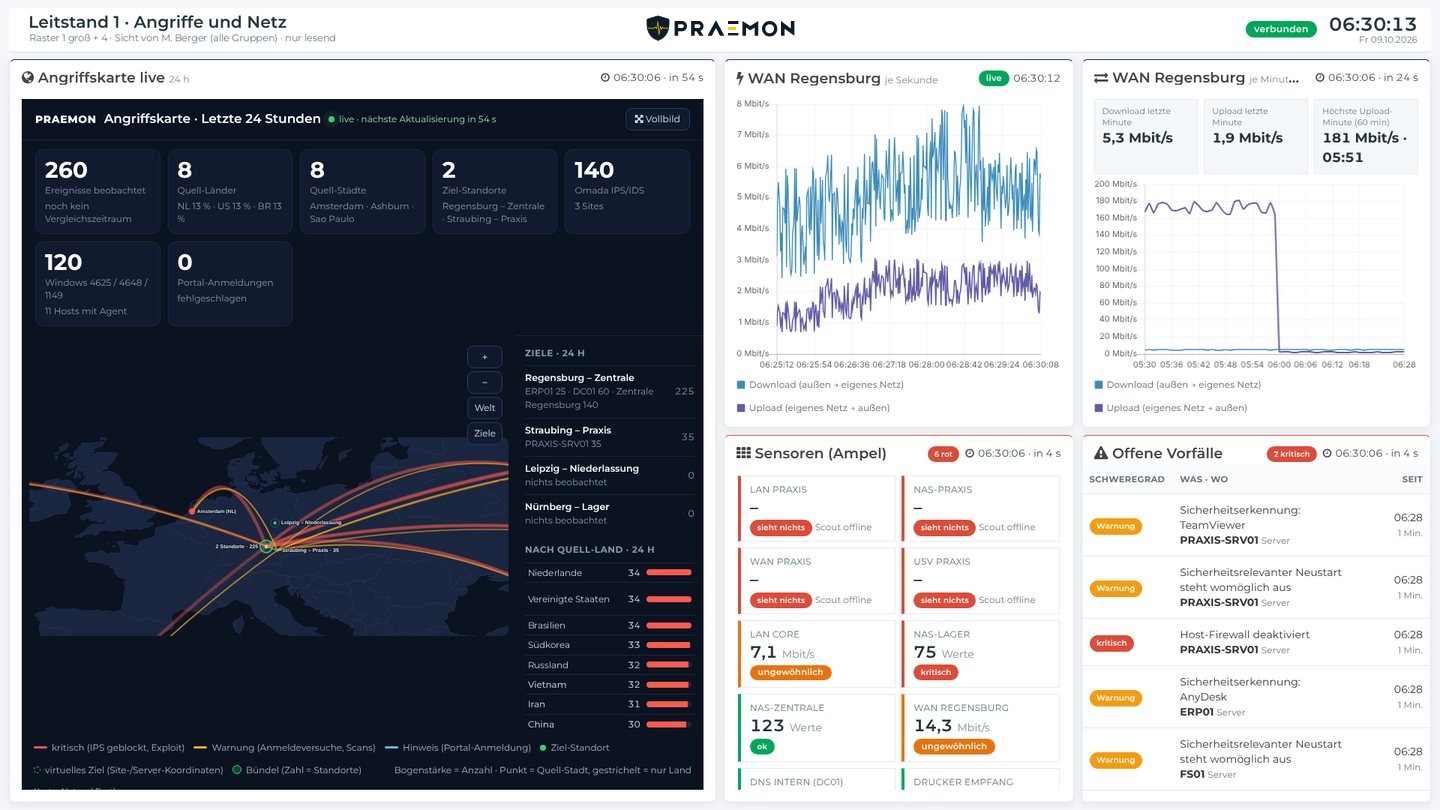This screenshot has height=810, width=1440.
Task: Open the Host-Firewall deaktiviert incident
Action: pos(1255,642)
